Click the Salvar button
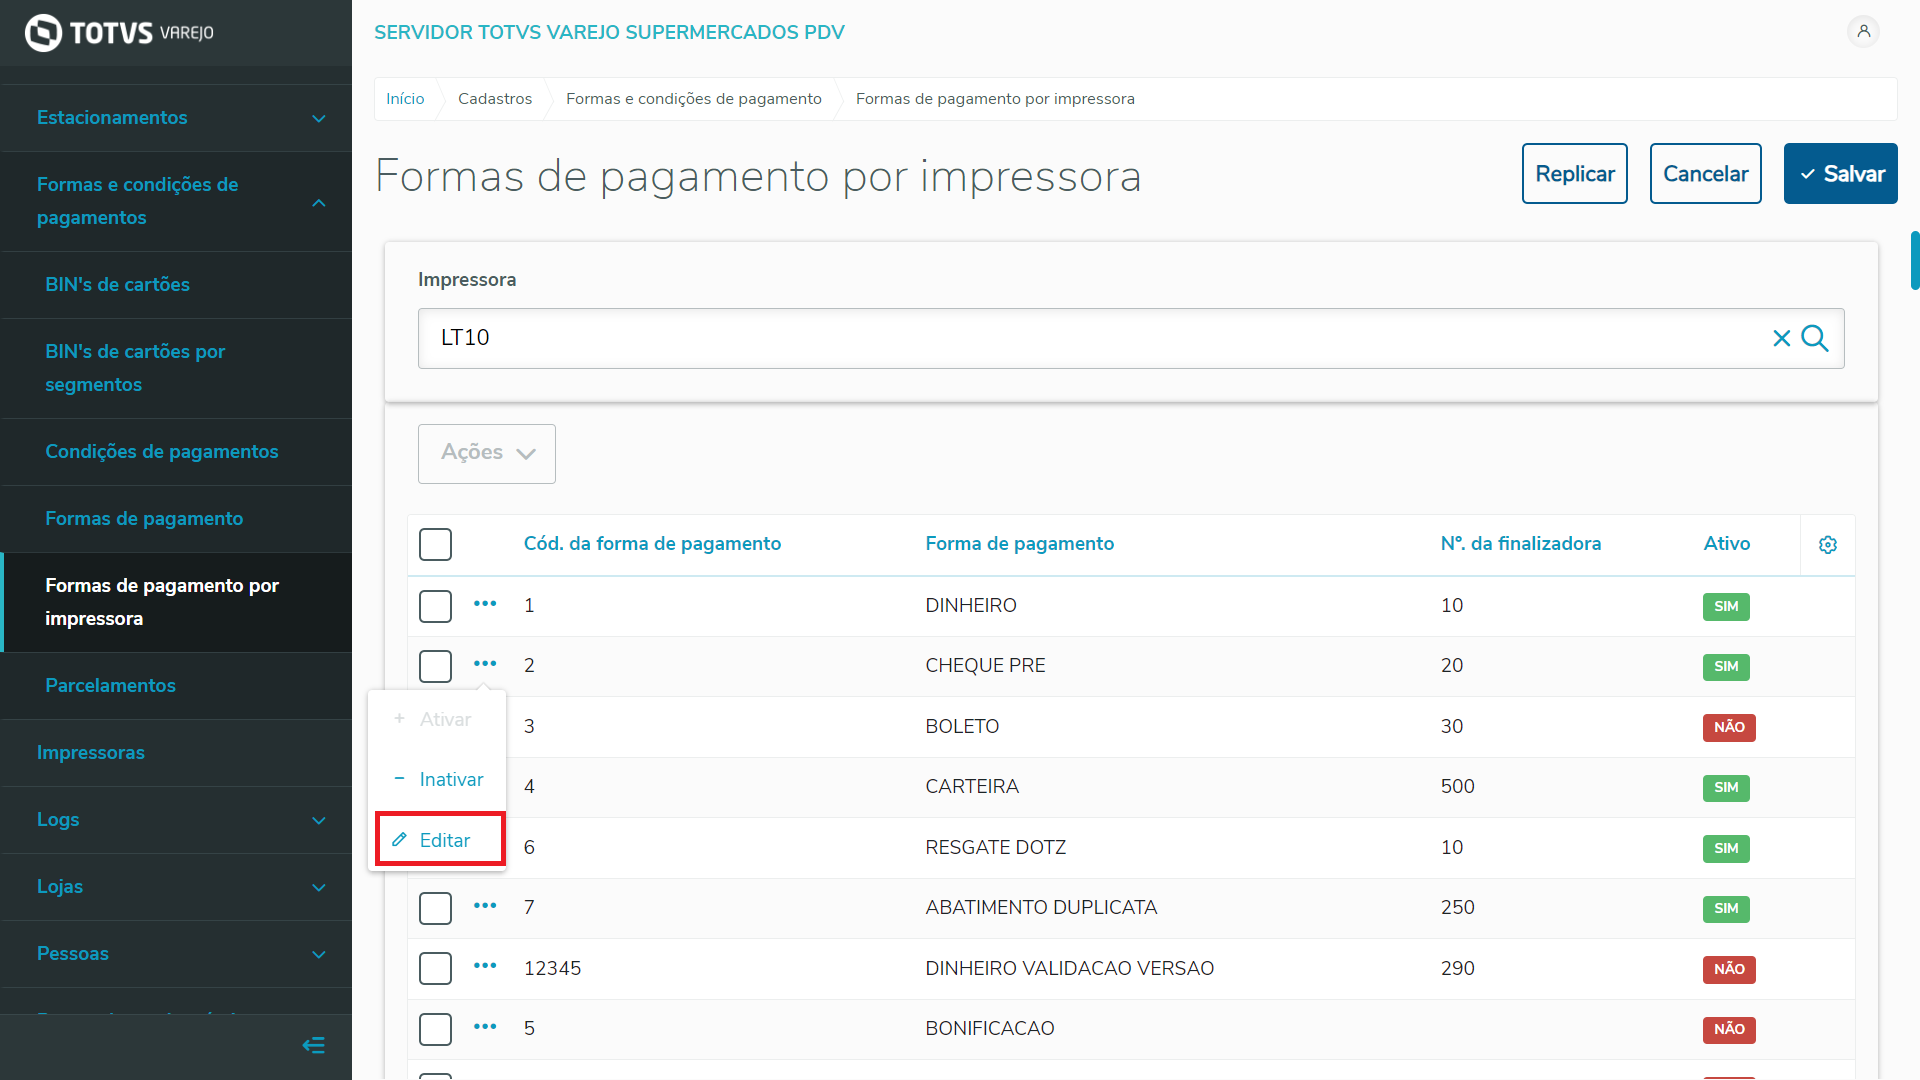 1840,174
